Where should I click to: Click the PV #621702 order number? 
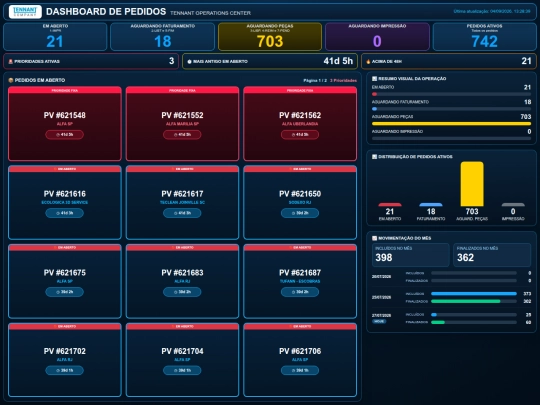pos(64,351)
